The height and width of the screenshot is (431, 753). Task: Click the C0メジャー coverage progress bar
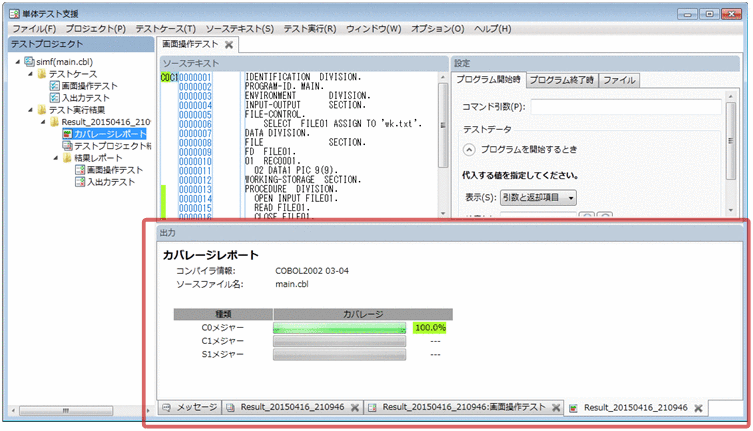click(340, 328)
